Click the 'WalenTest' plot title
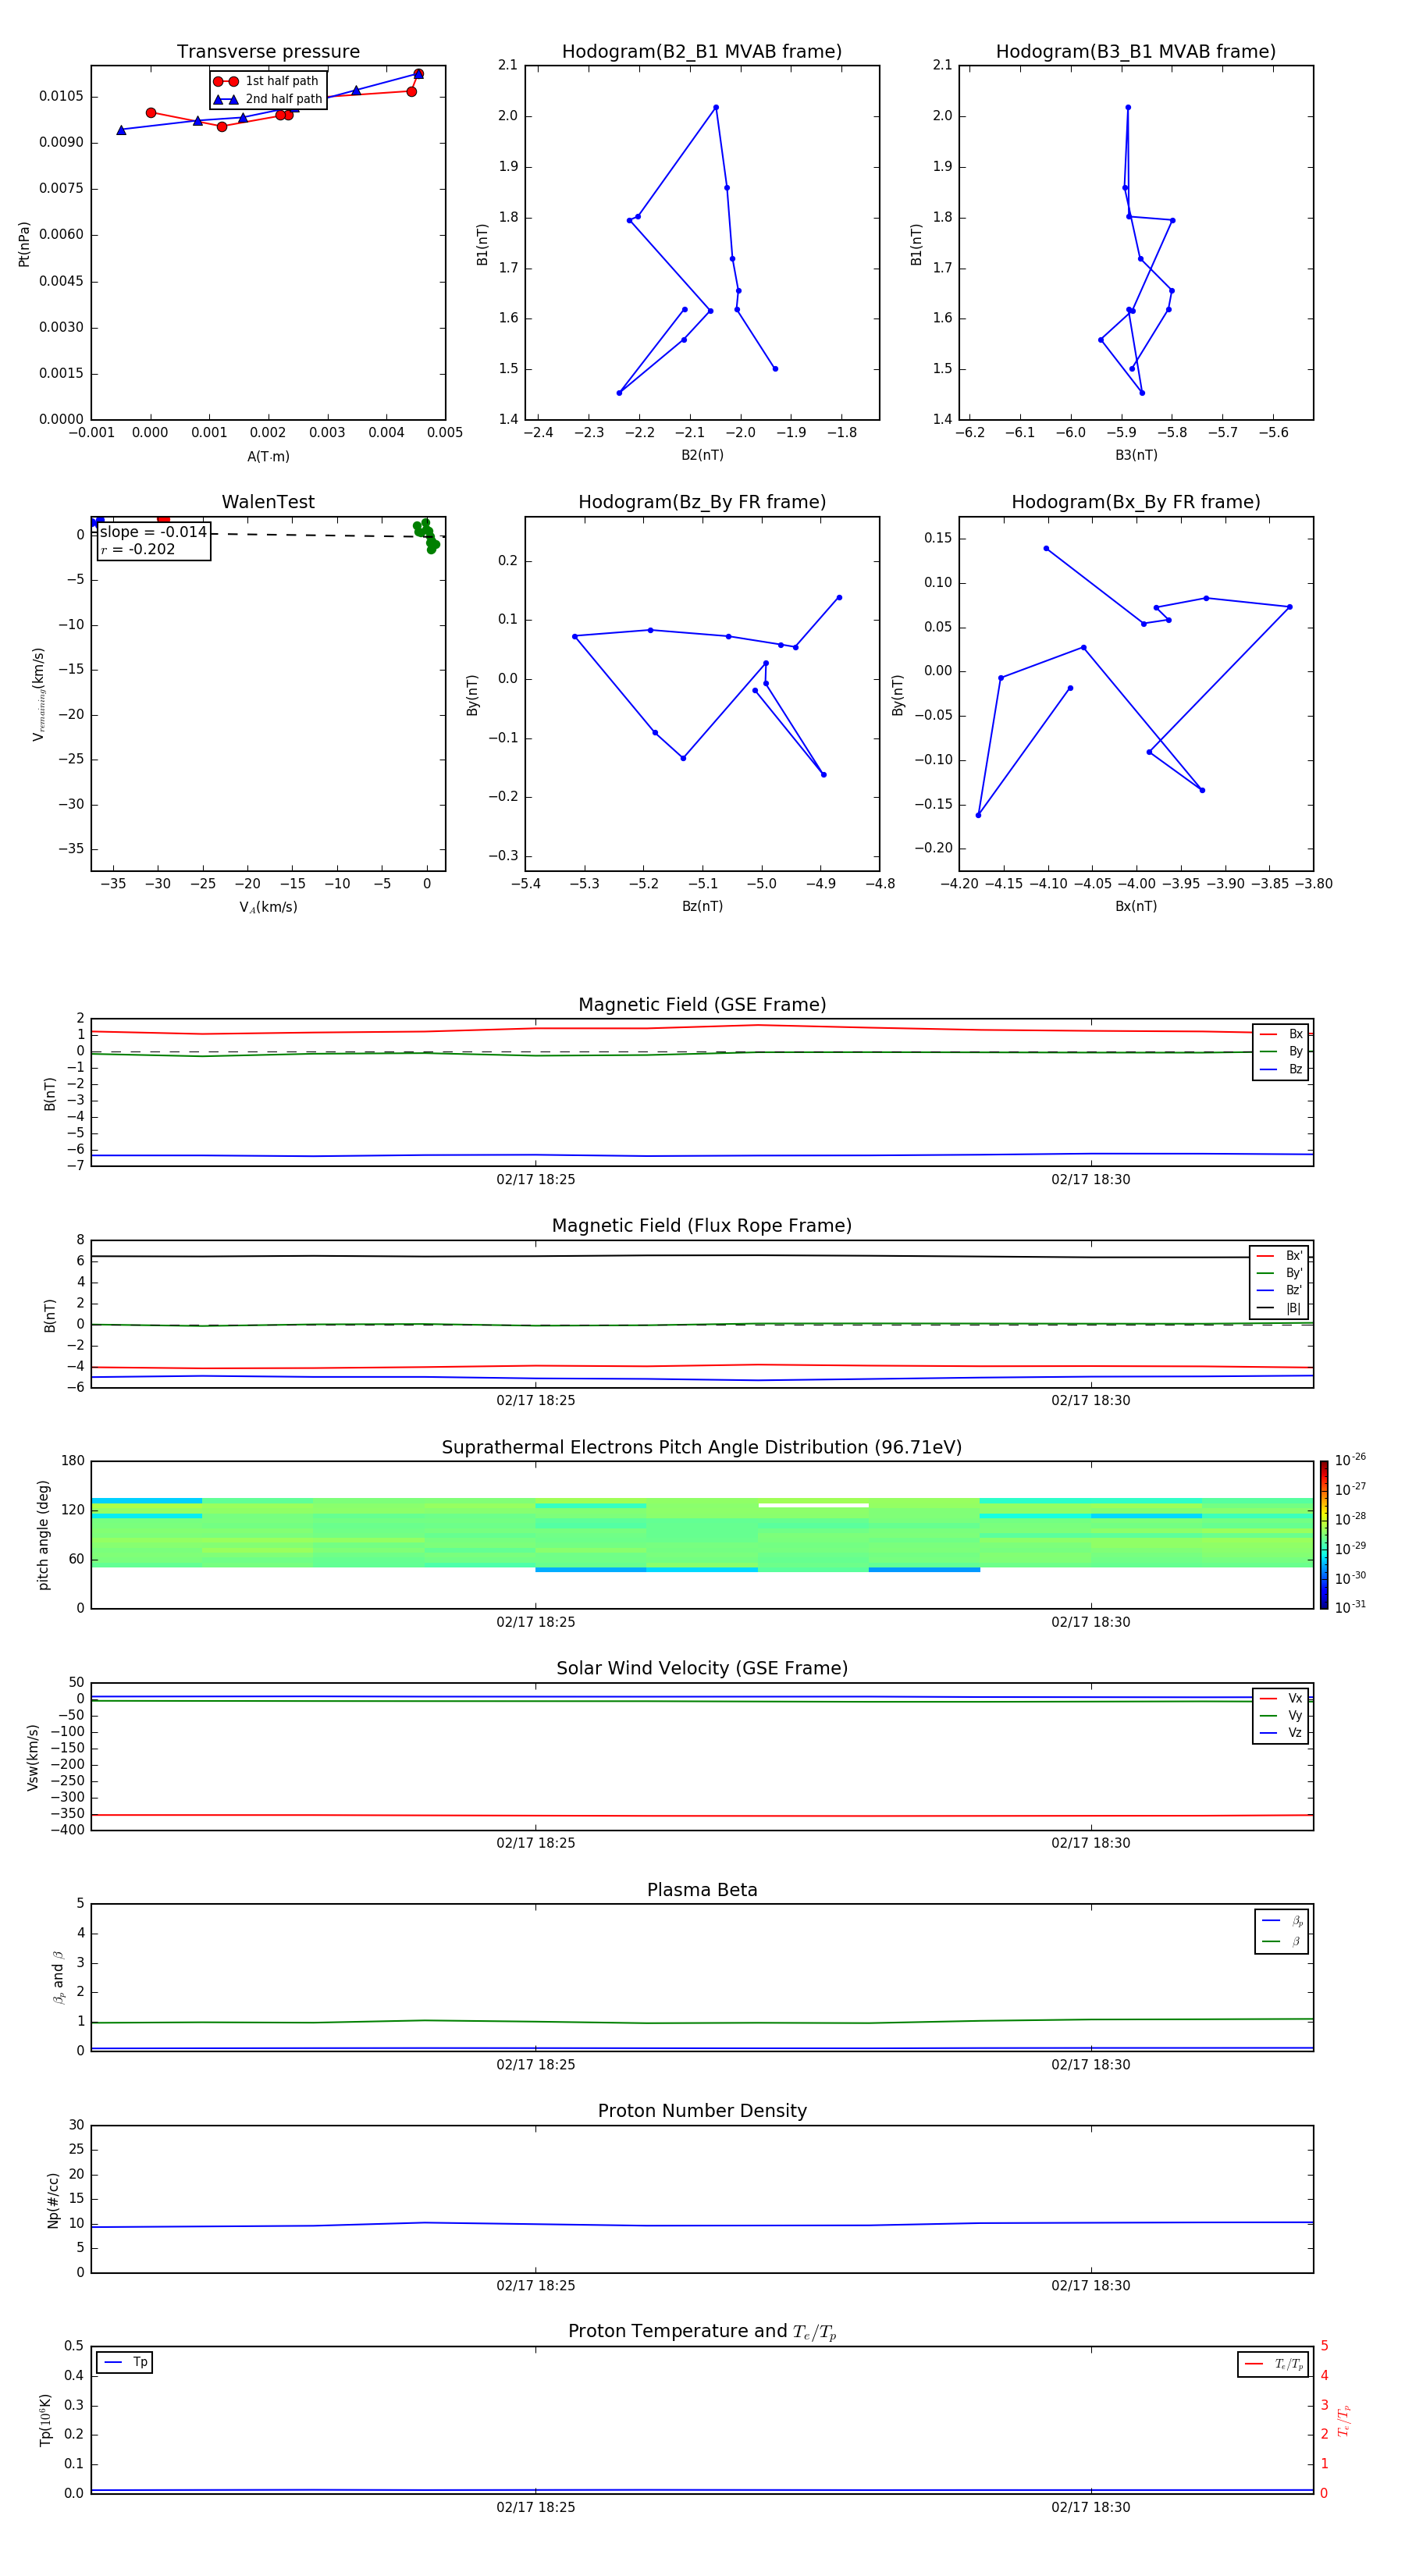1405x2576 pixels. pyautogui.click(x=268, y=502)
